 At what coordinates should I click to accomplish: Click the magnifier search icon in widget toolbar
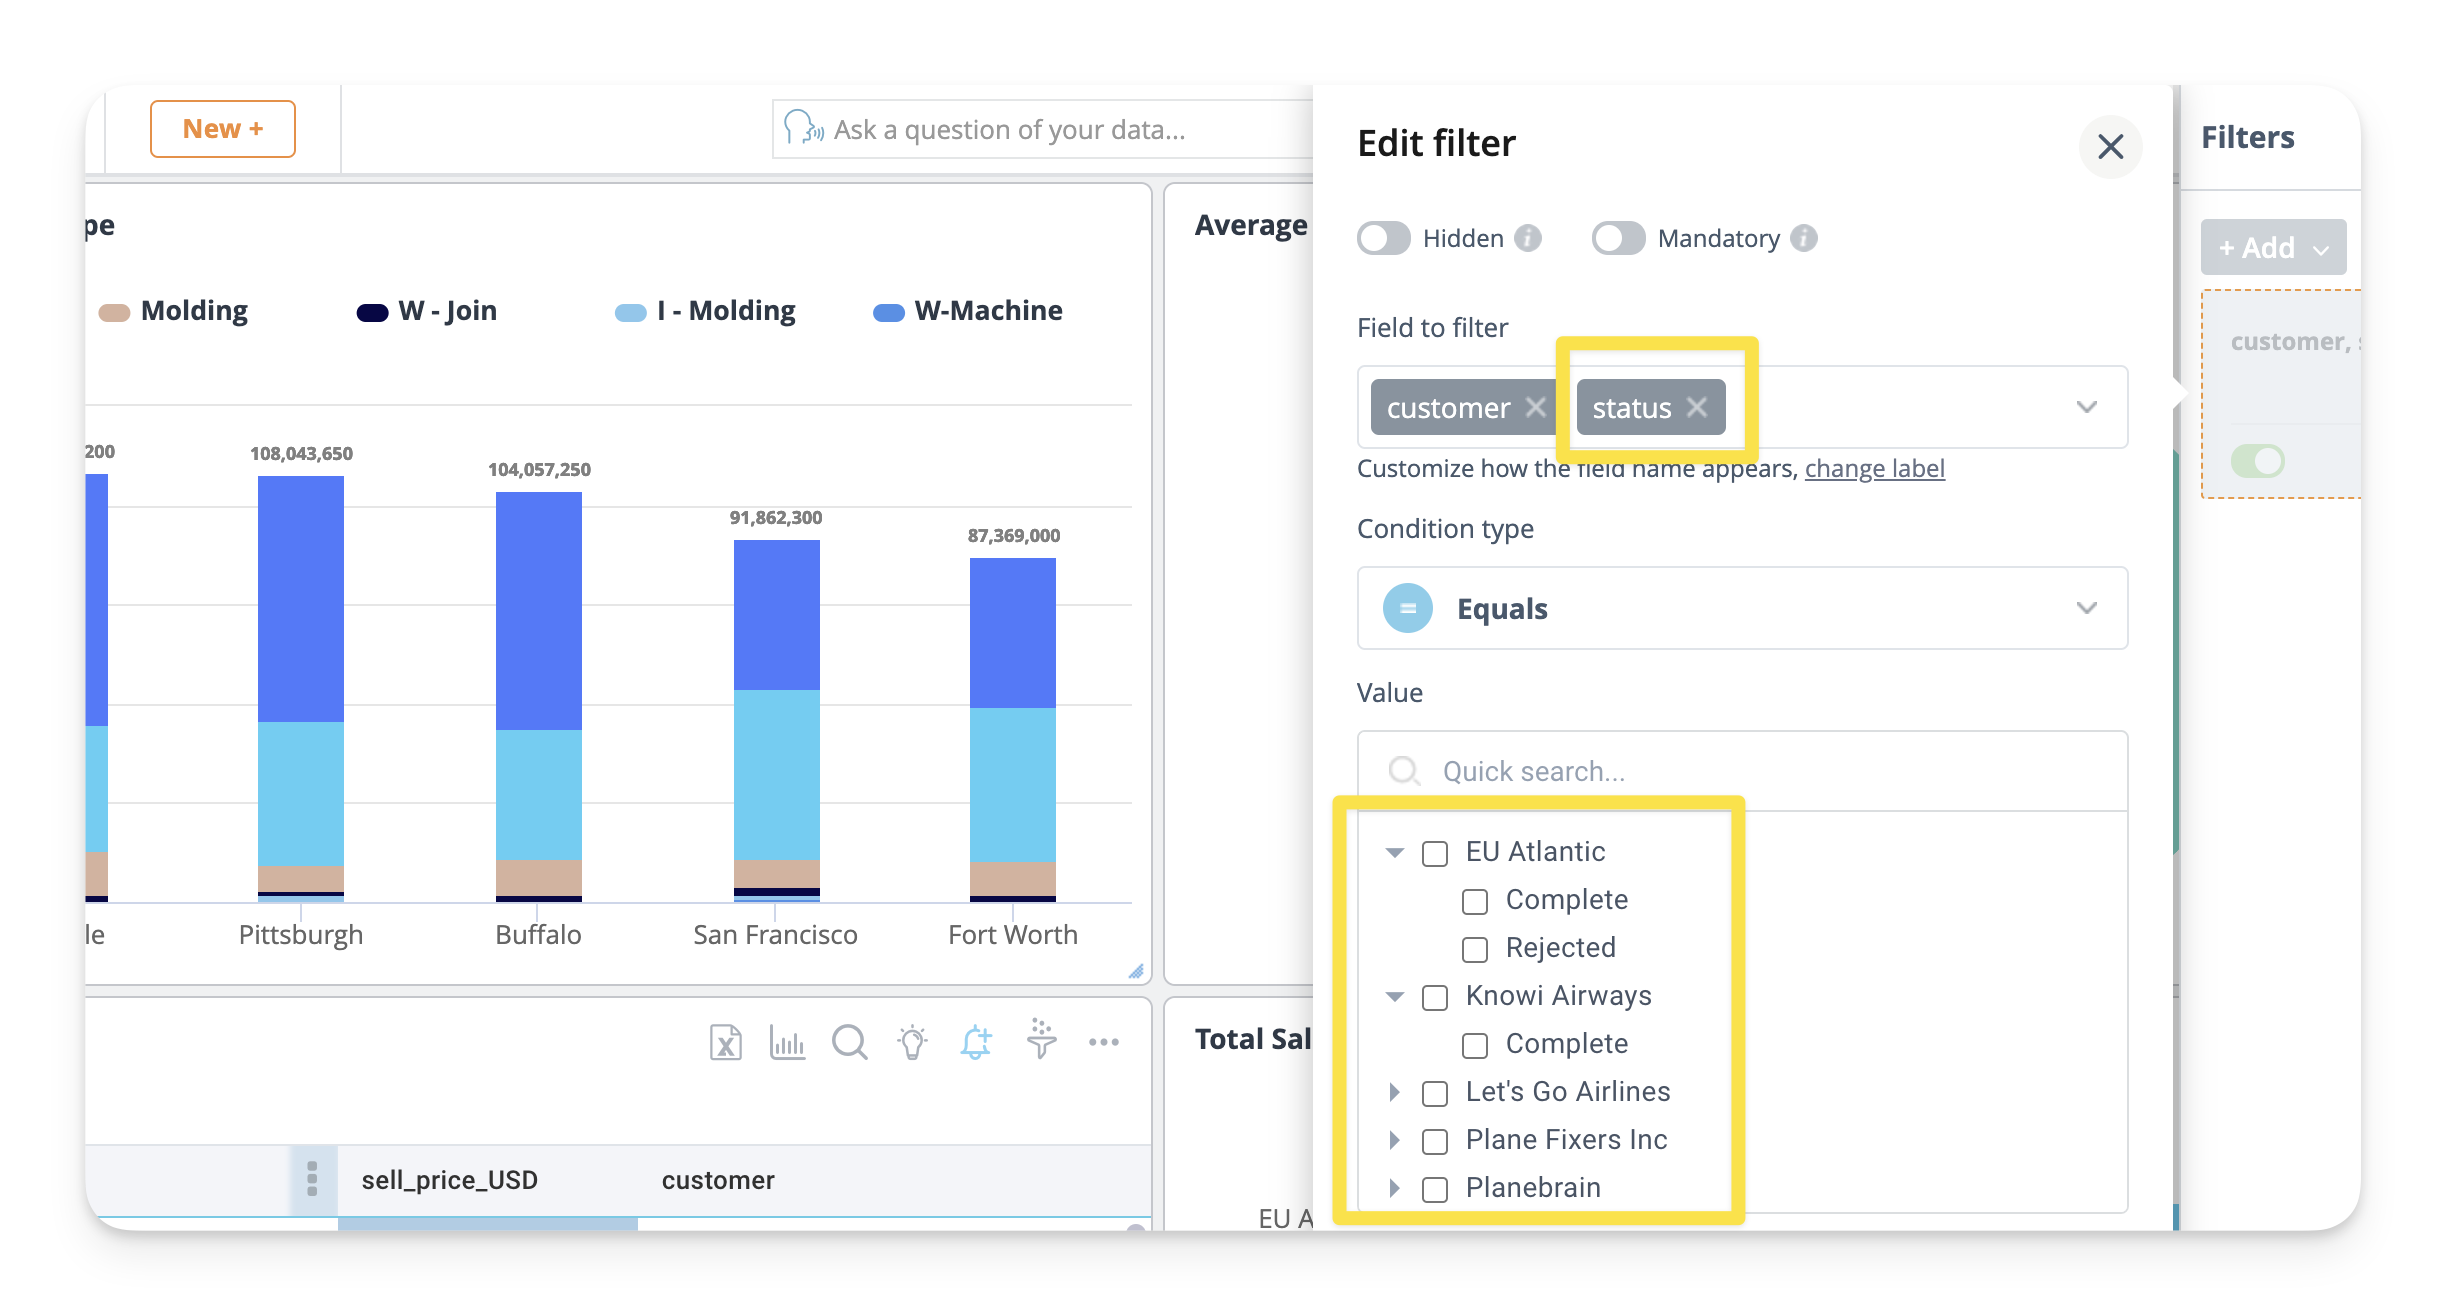pos(849,1042)
